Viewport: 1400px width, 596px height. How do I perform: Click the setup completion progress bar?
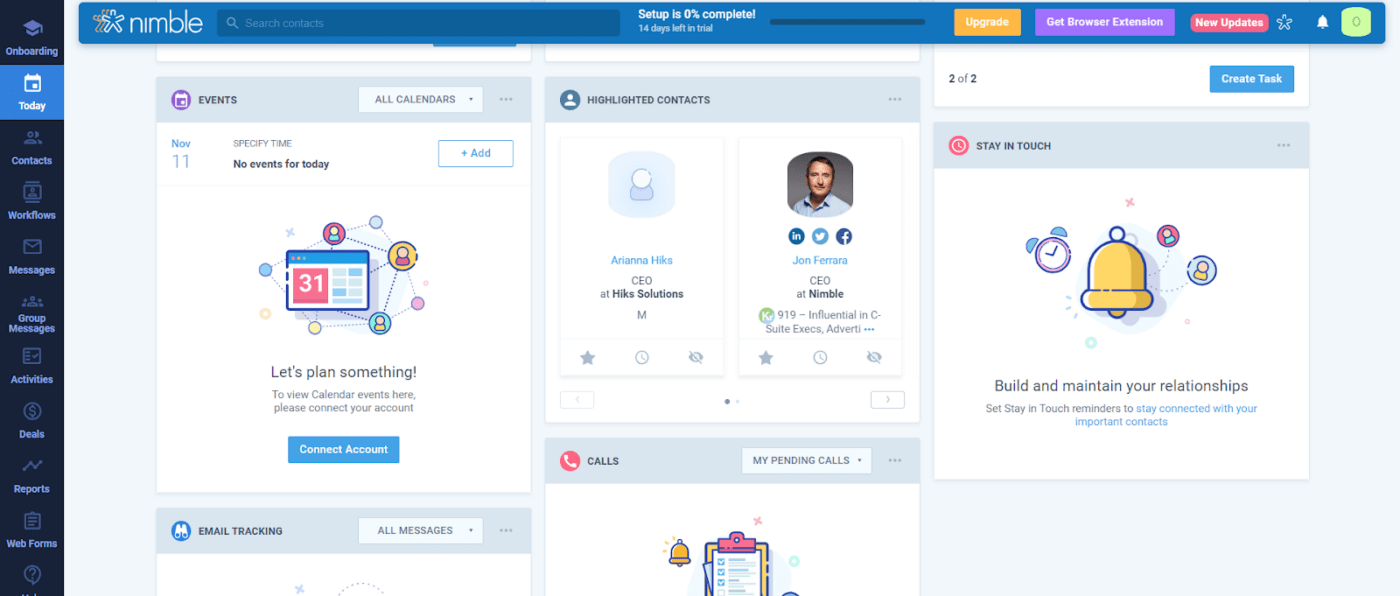848,22
